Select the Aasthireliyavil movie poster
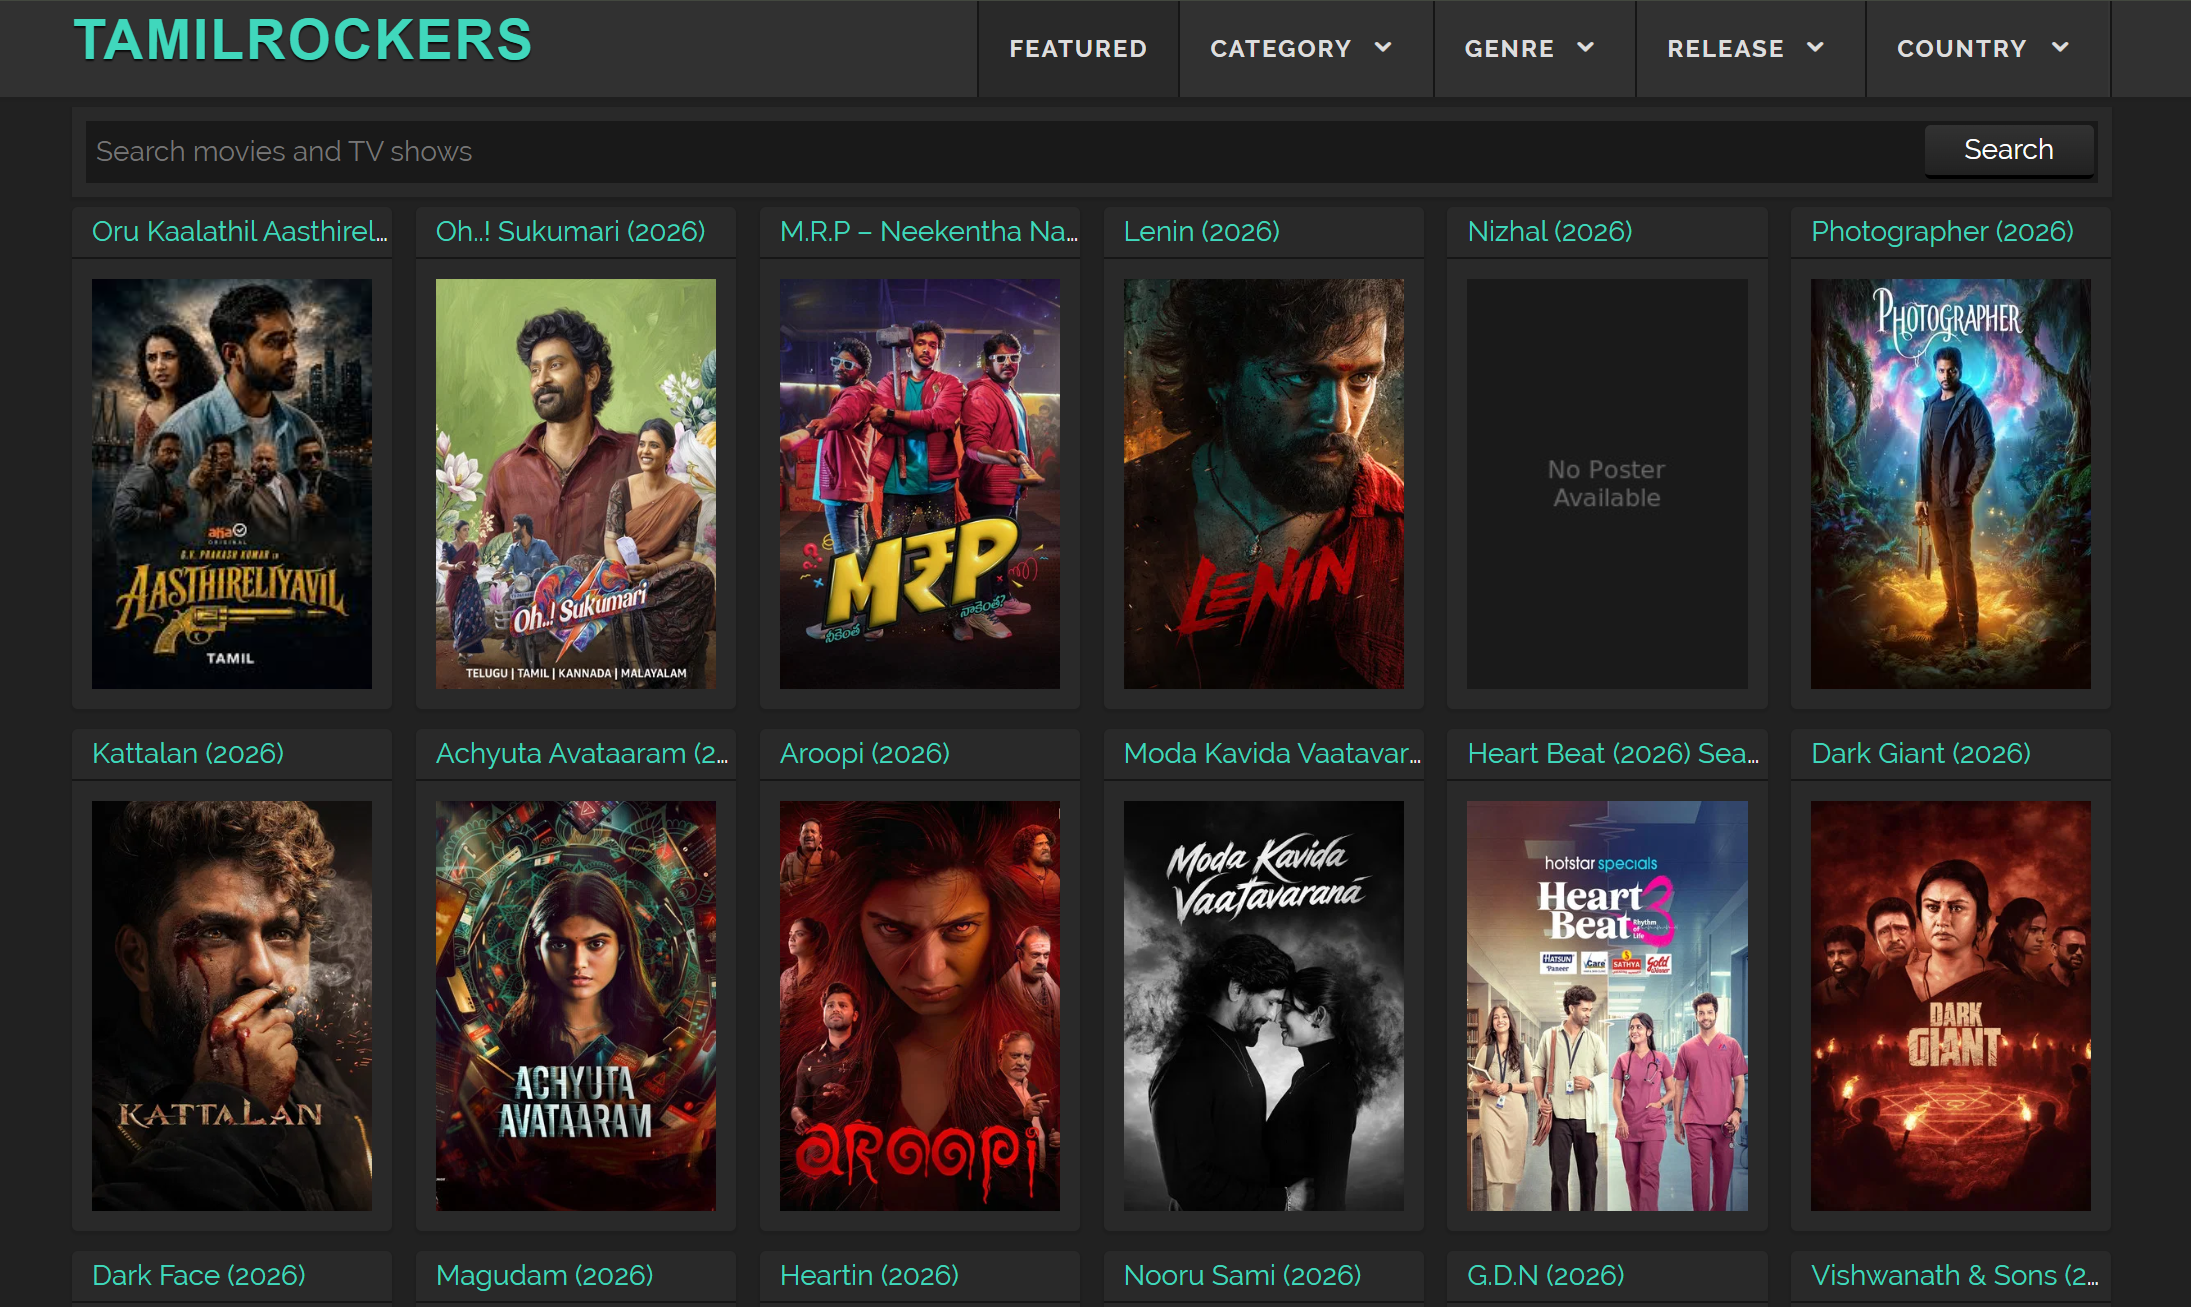Image resolution: width=2191 pixels, height=1307 pixels. (x=232, y=484)
